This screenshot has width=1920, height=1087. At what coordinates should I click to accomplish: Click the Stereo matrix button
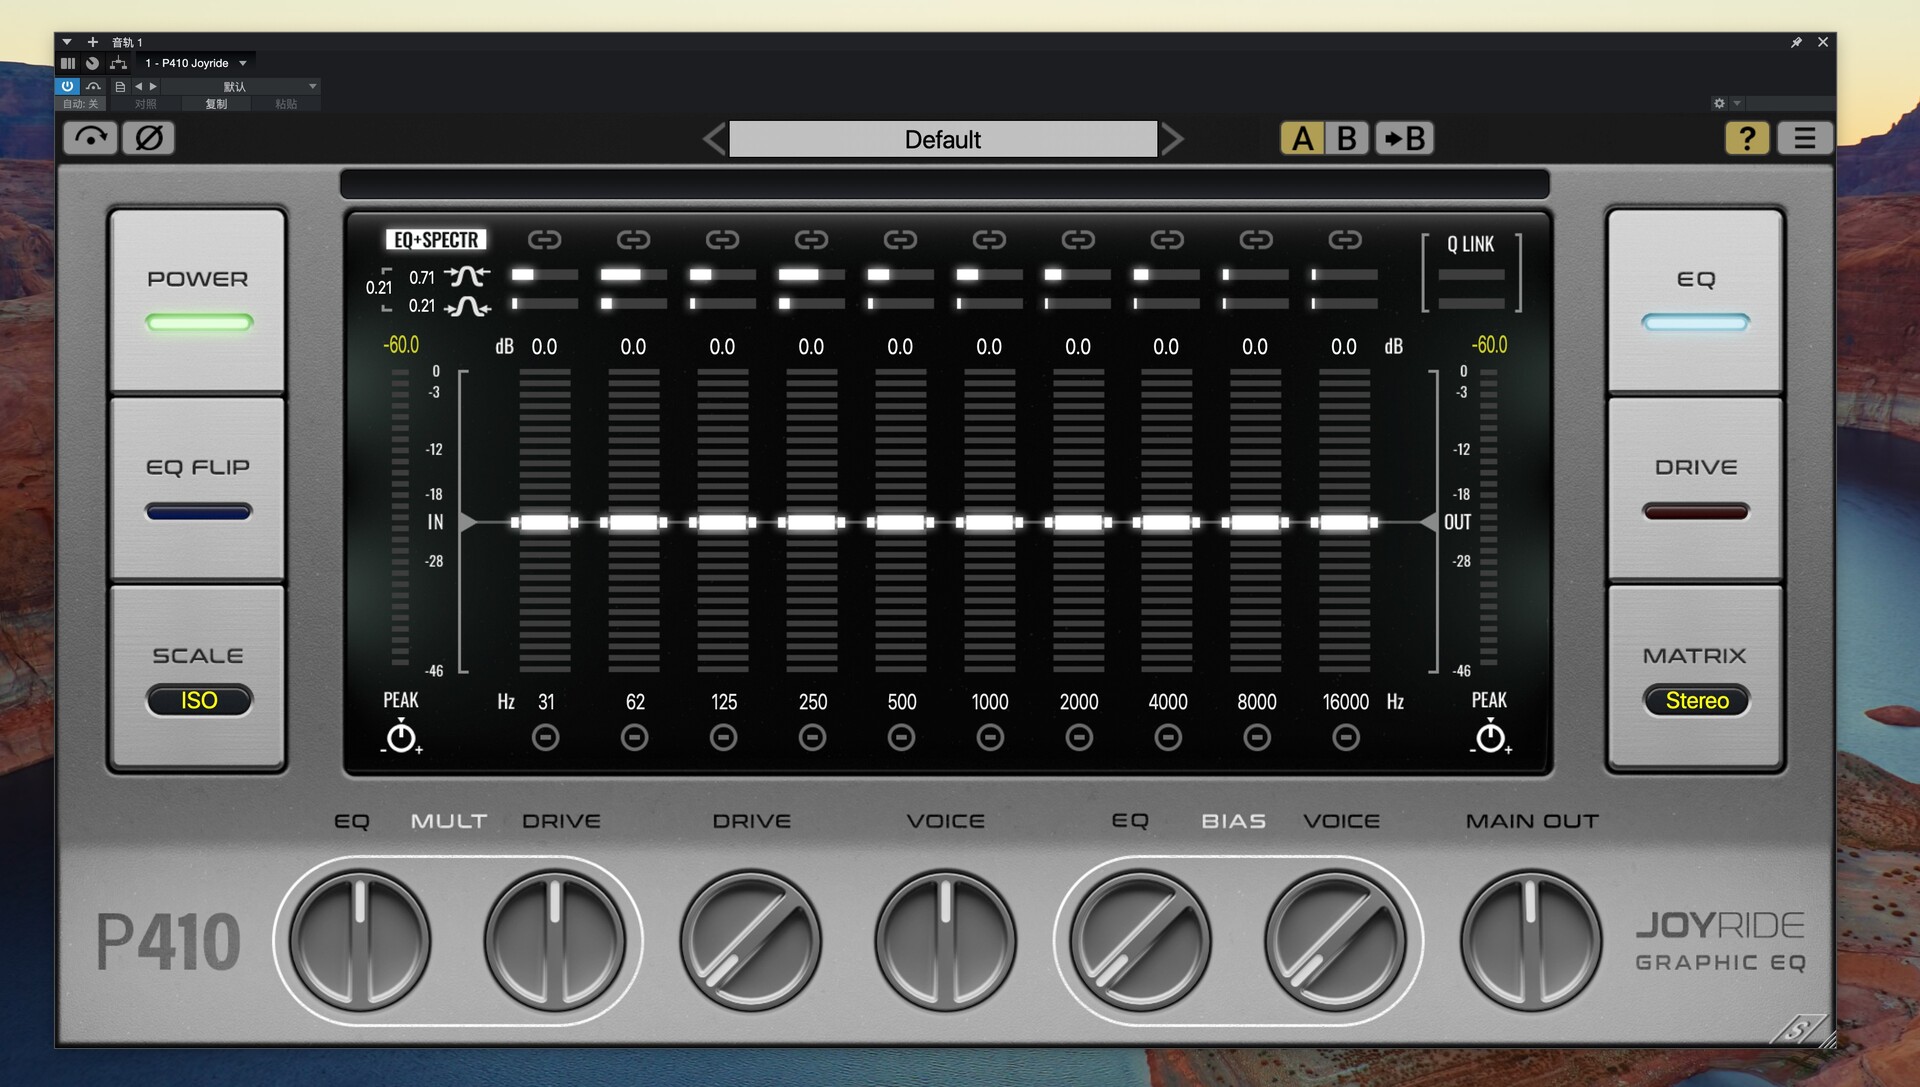[1696, 700]
